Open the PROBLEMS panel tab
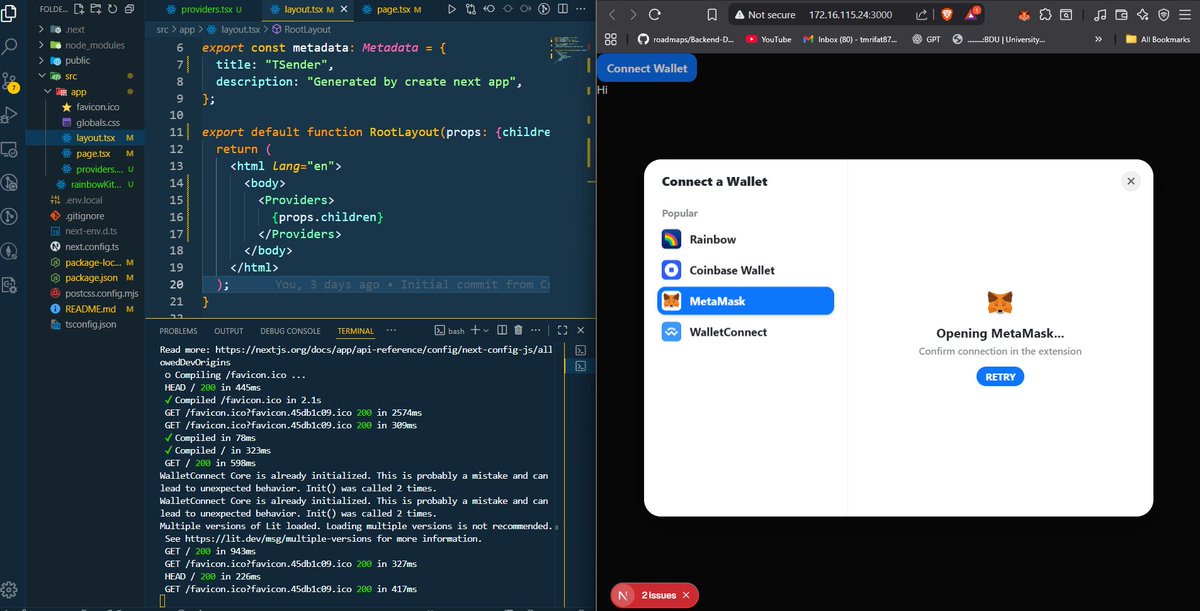Screen dimensions: 1200x611 coord(179,331)
